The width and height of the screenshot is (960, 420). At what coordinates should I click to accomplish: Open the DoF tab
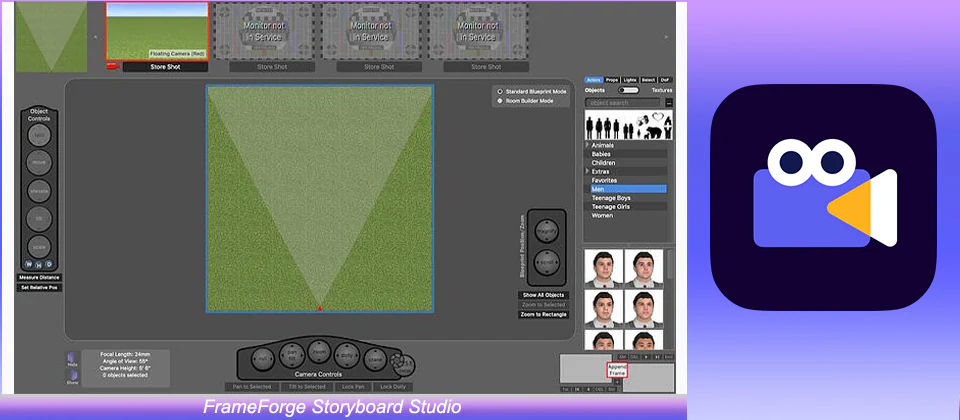tap(665, 80)
